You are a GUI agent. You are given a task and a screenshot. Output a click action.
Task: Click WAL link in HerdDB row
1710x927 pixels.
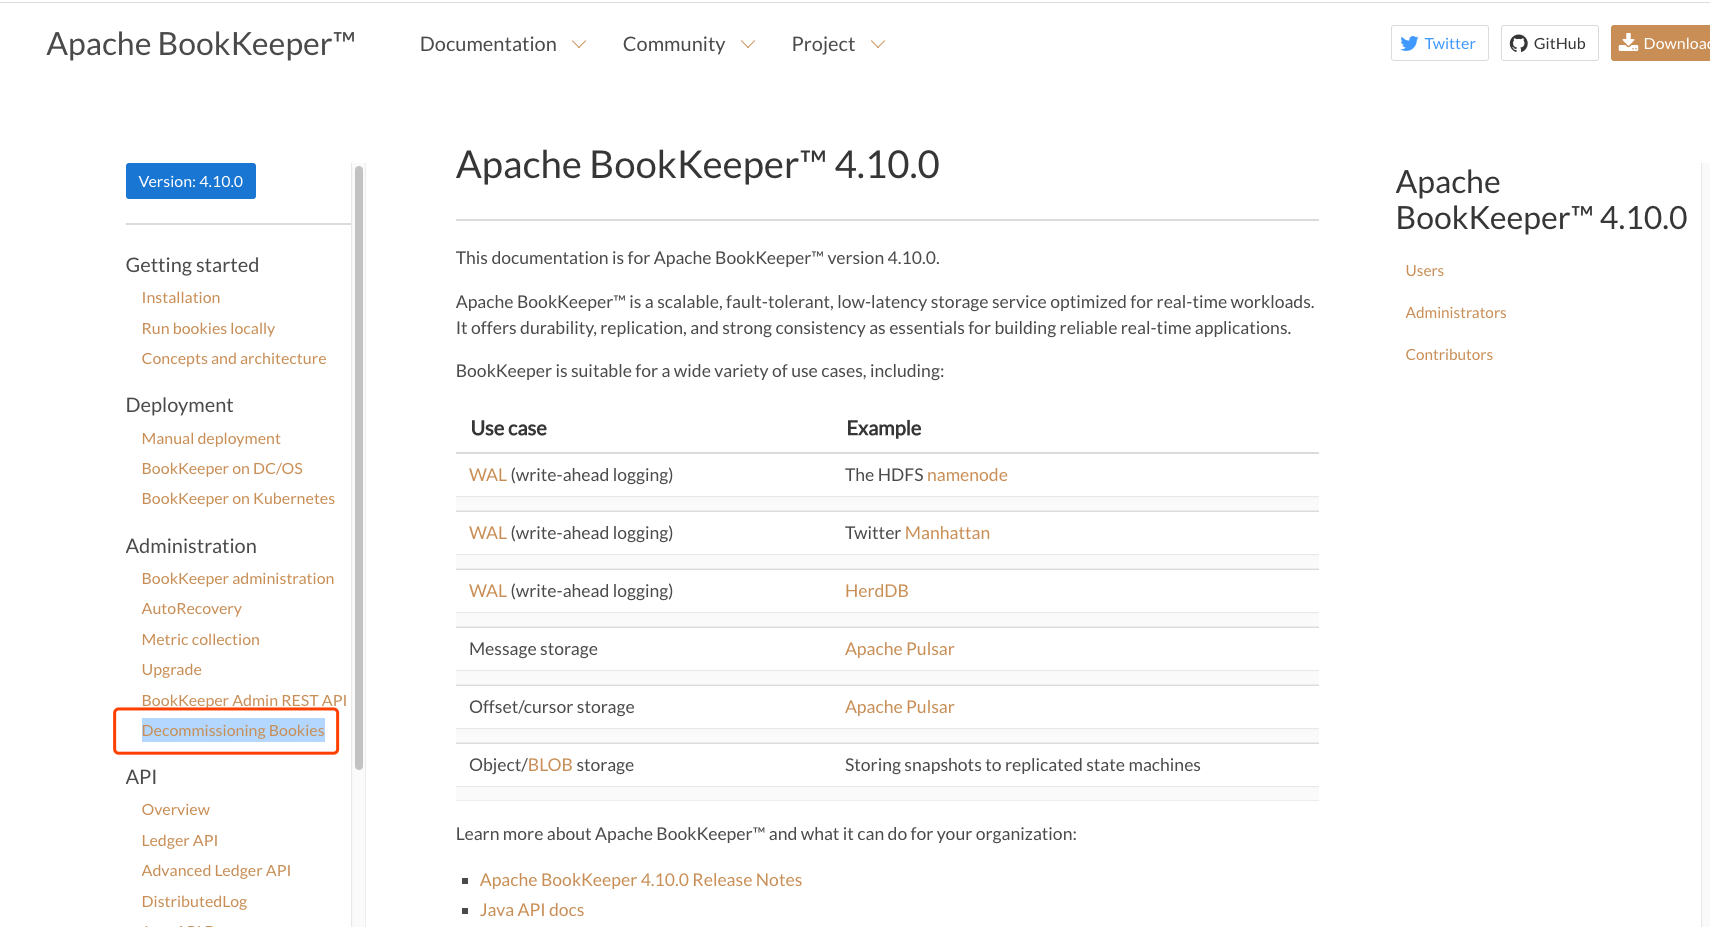[x=488, y=591]
